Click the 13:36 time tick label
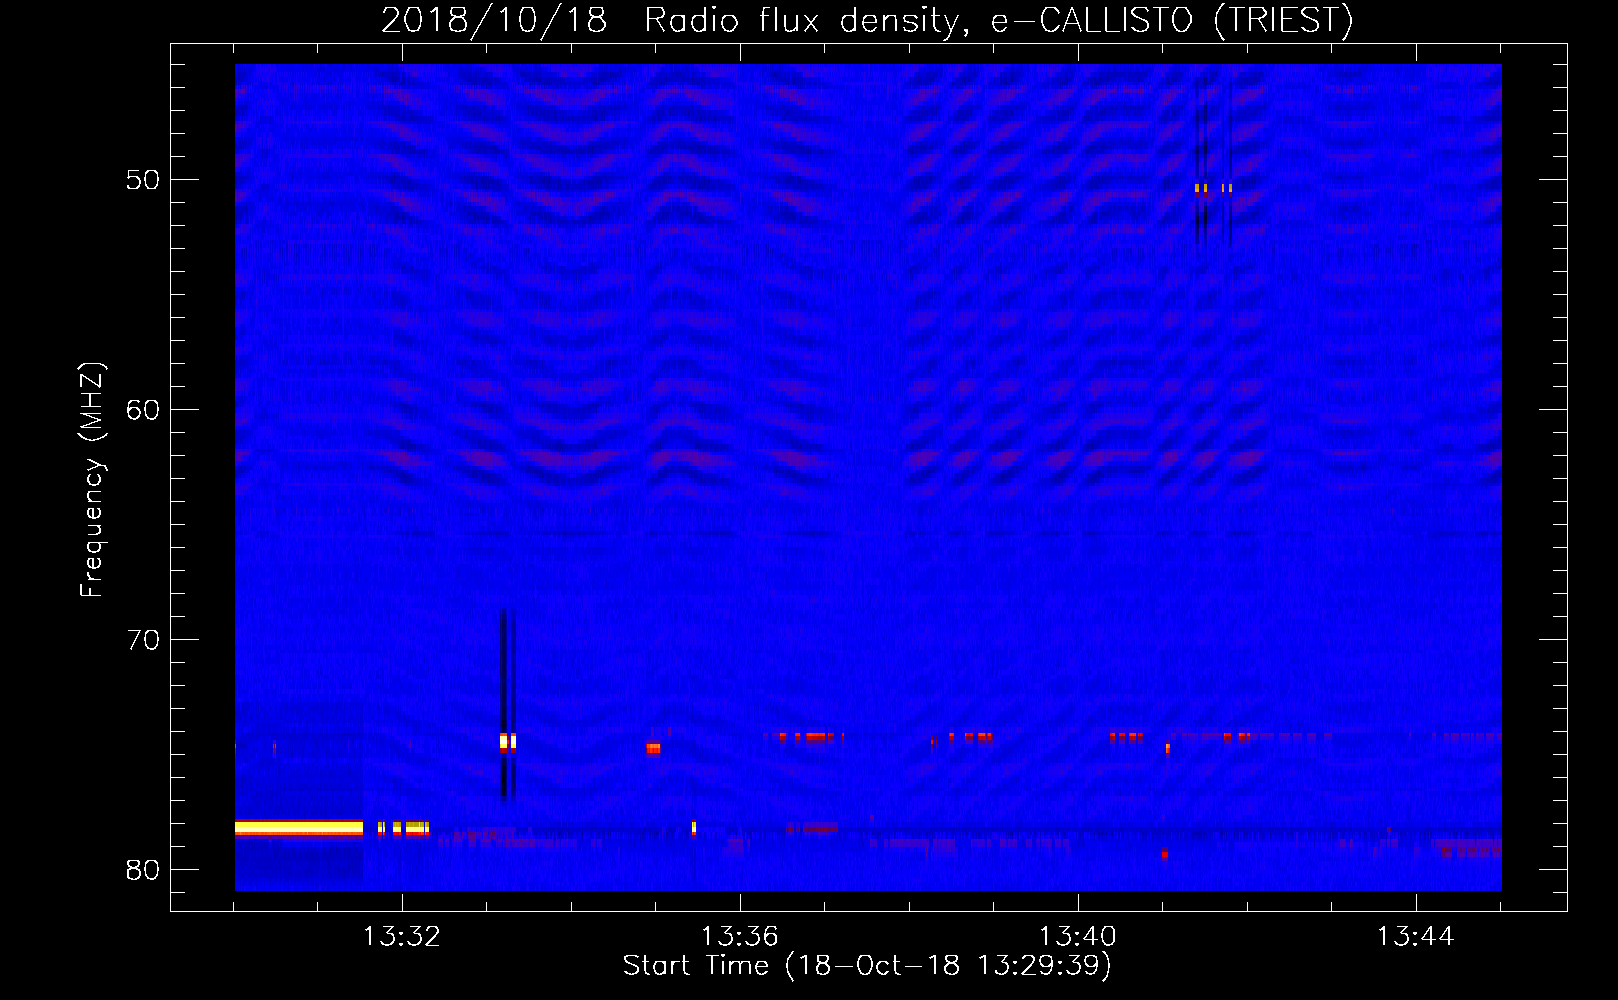1618x1000 pixels. [740, 936]
